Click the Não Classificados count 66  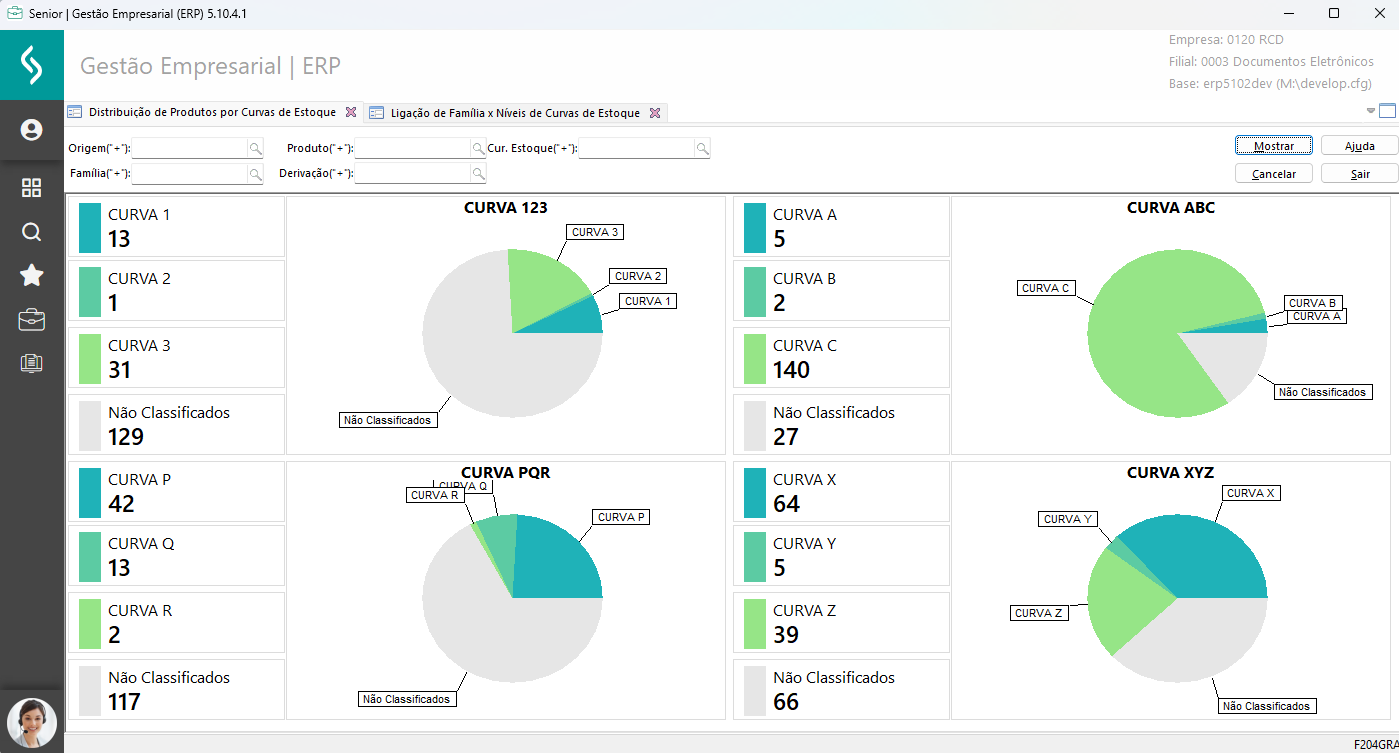[x=786, y=702]
